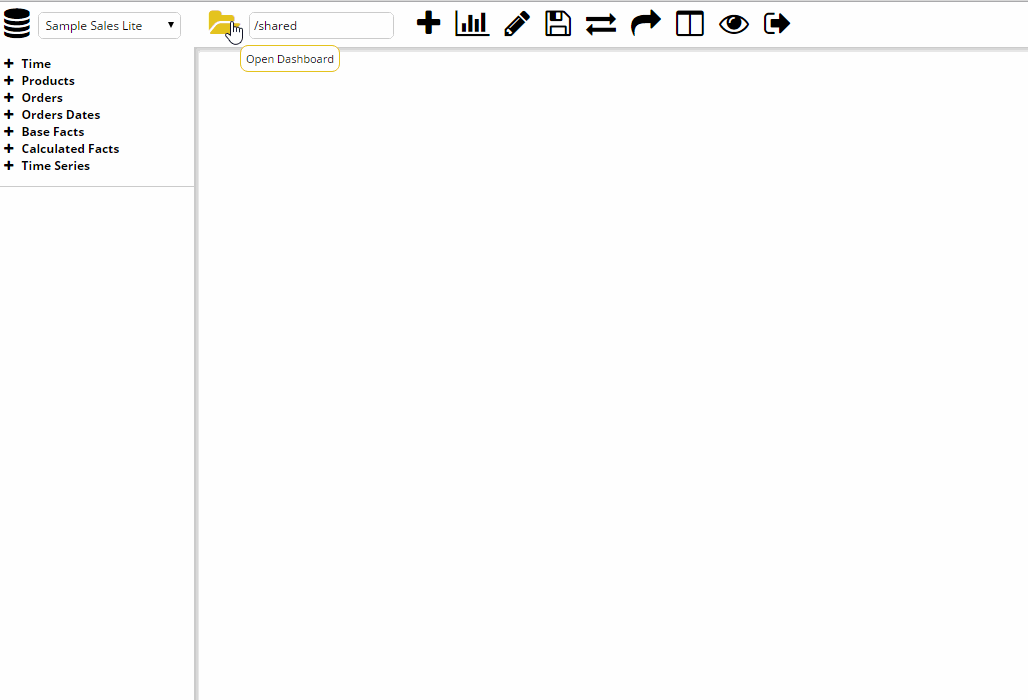
Task: Toggle preview with the eye icon
Action: [734, 24]
